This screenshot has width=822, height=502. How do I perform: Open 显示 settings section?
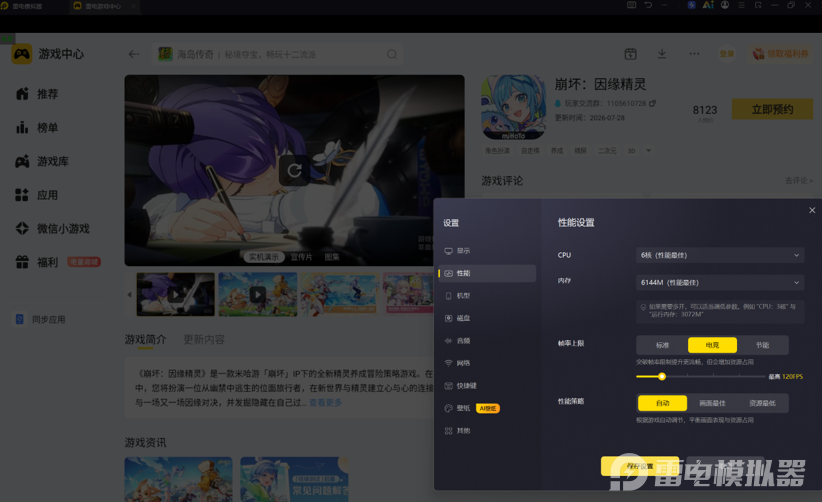487,251
